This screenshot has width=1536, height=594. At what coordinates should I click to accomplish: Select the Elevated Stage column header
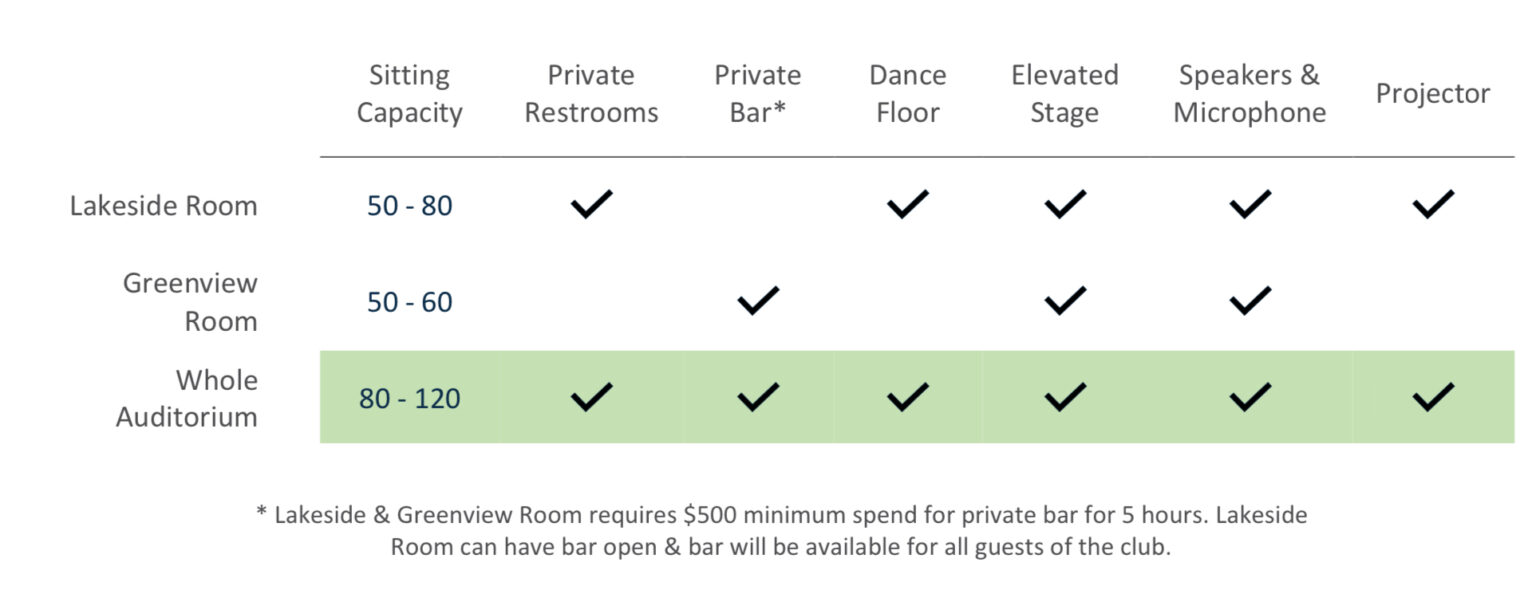(1064, 94)
